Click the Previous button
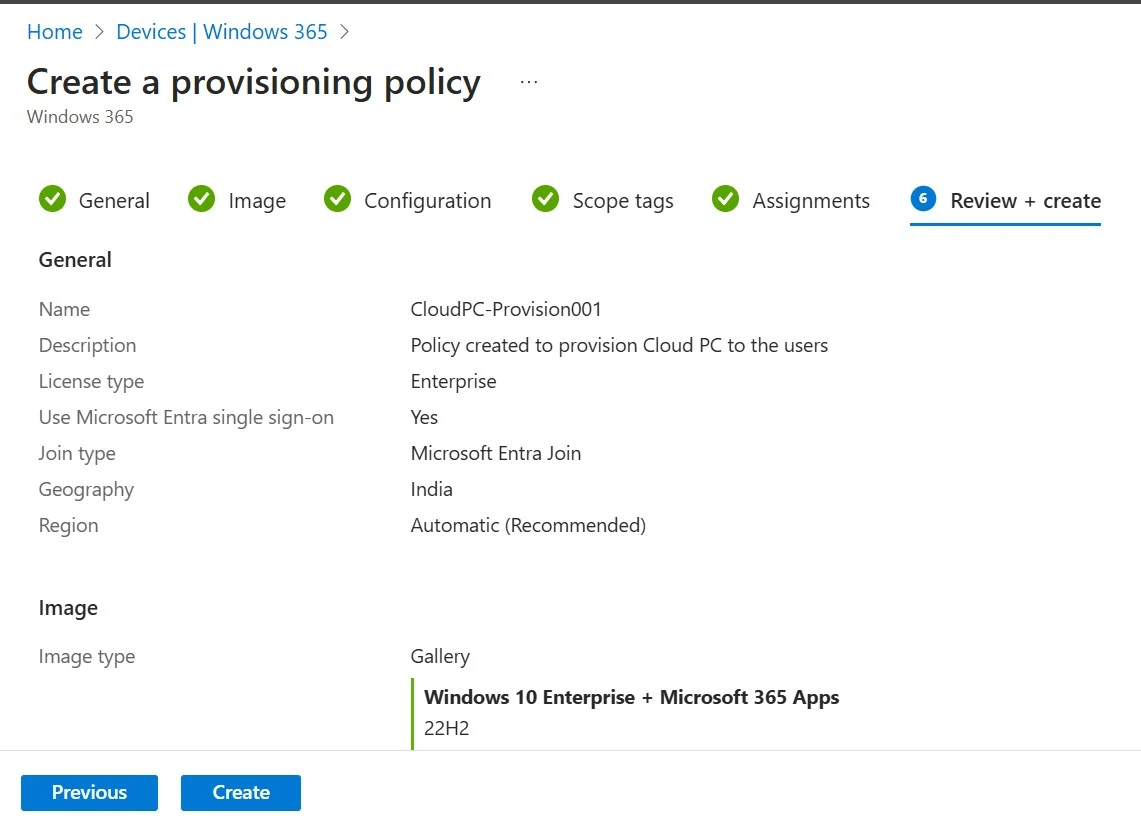Screen dimensions: 1141x822 (x=89, y=792)
